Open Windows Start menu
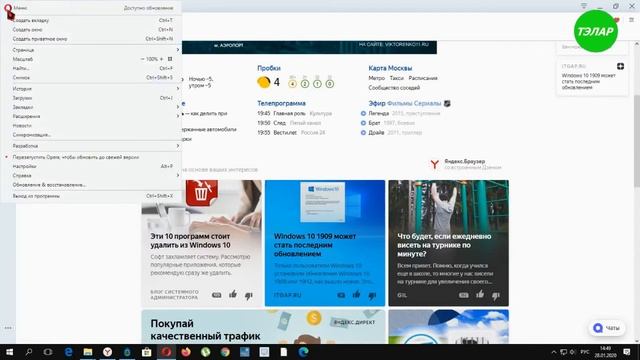 tap(9, 352)
